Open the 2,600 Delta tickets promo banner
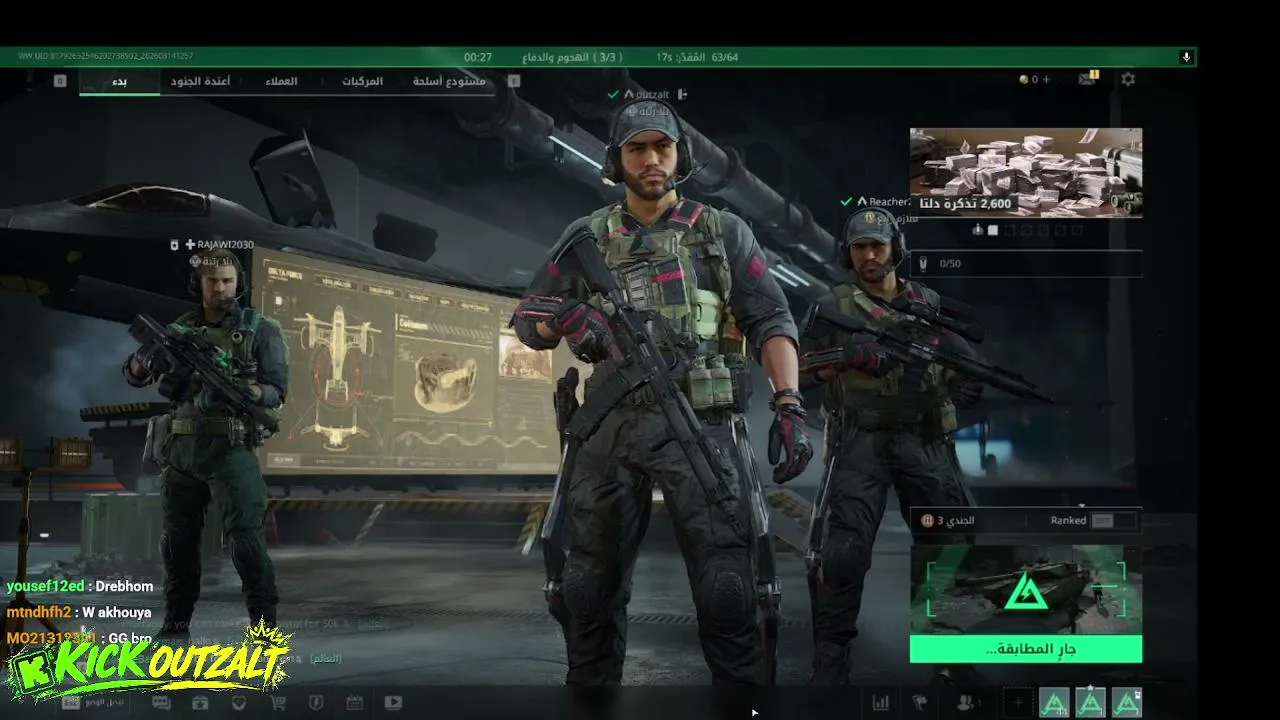 coord(1026,172)
